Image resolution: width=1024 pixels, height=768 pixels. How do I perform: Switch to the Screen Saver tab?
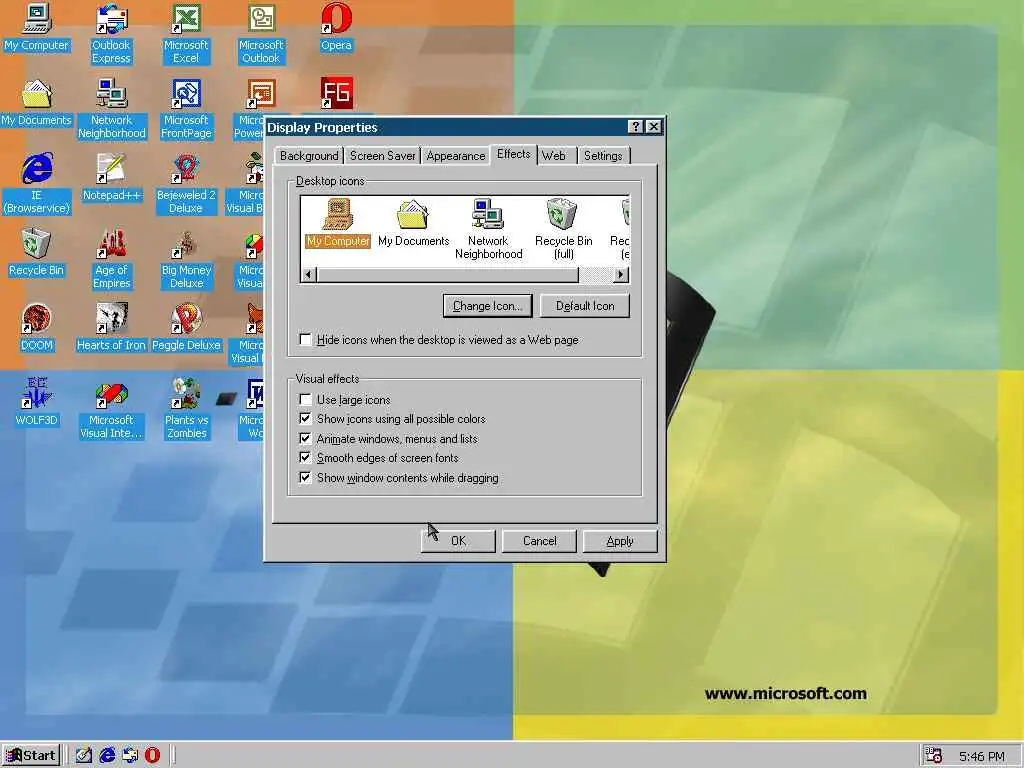tap(382, 156)
